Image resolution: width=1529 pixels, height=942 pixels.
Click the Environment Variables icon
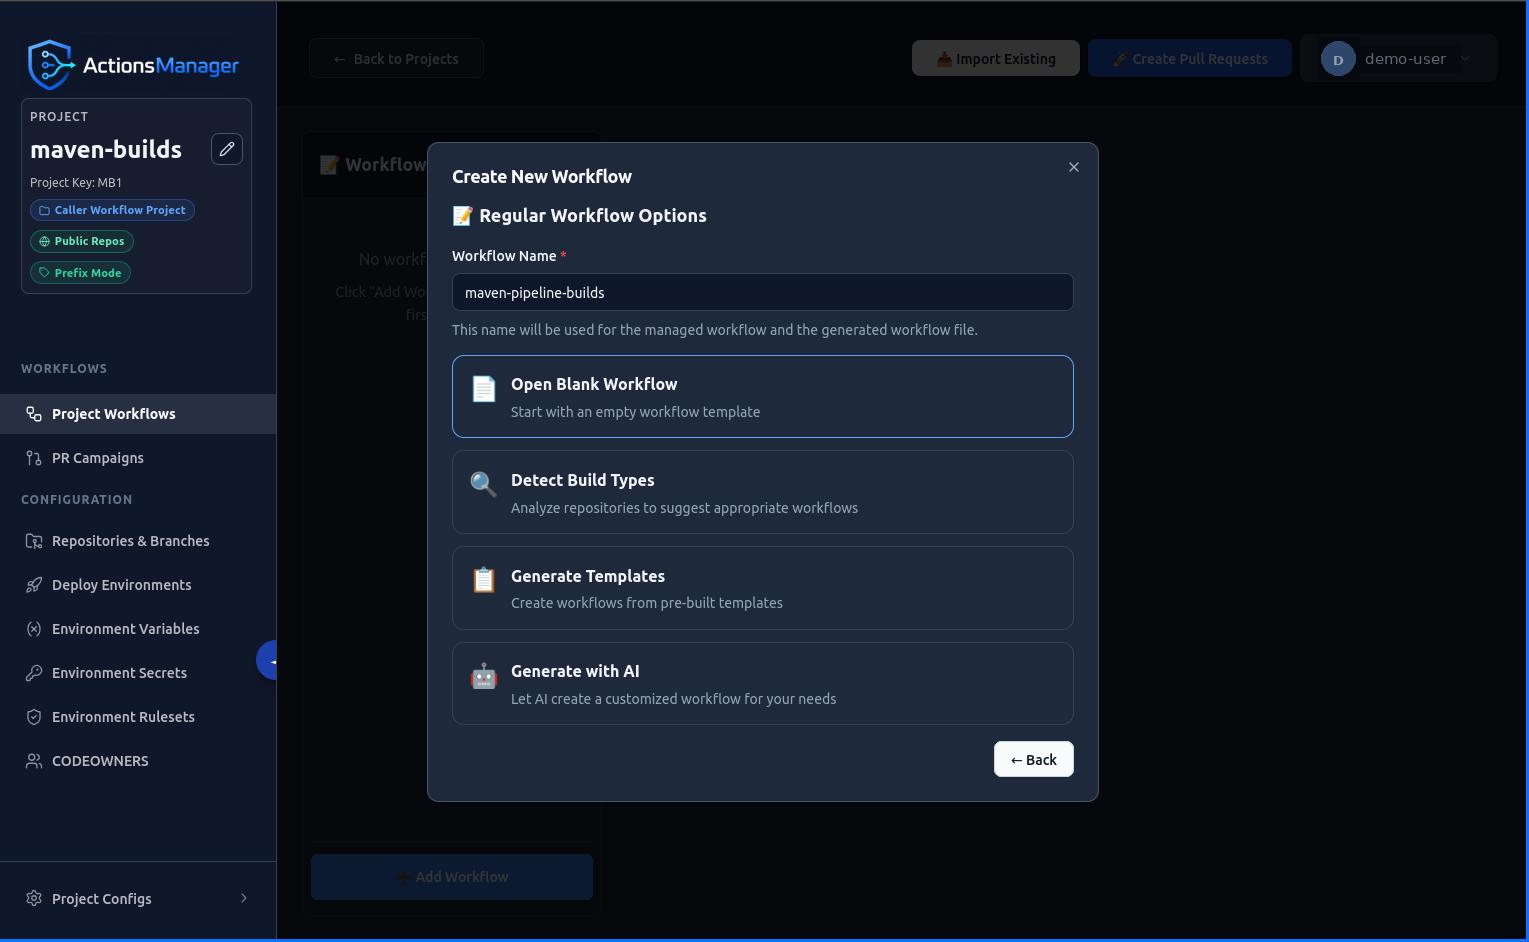tap(34, 629)
